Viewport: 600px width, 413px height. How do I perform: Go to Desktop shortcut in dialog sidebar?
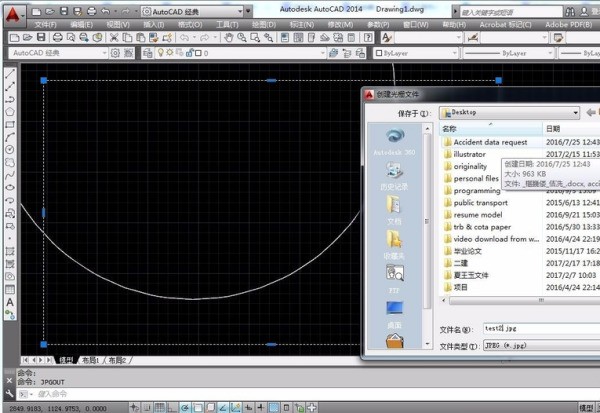coord(394,310)
